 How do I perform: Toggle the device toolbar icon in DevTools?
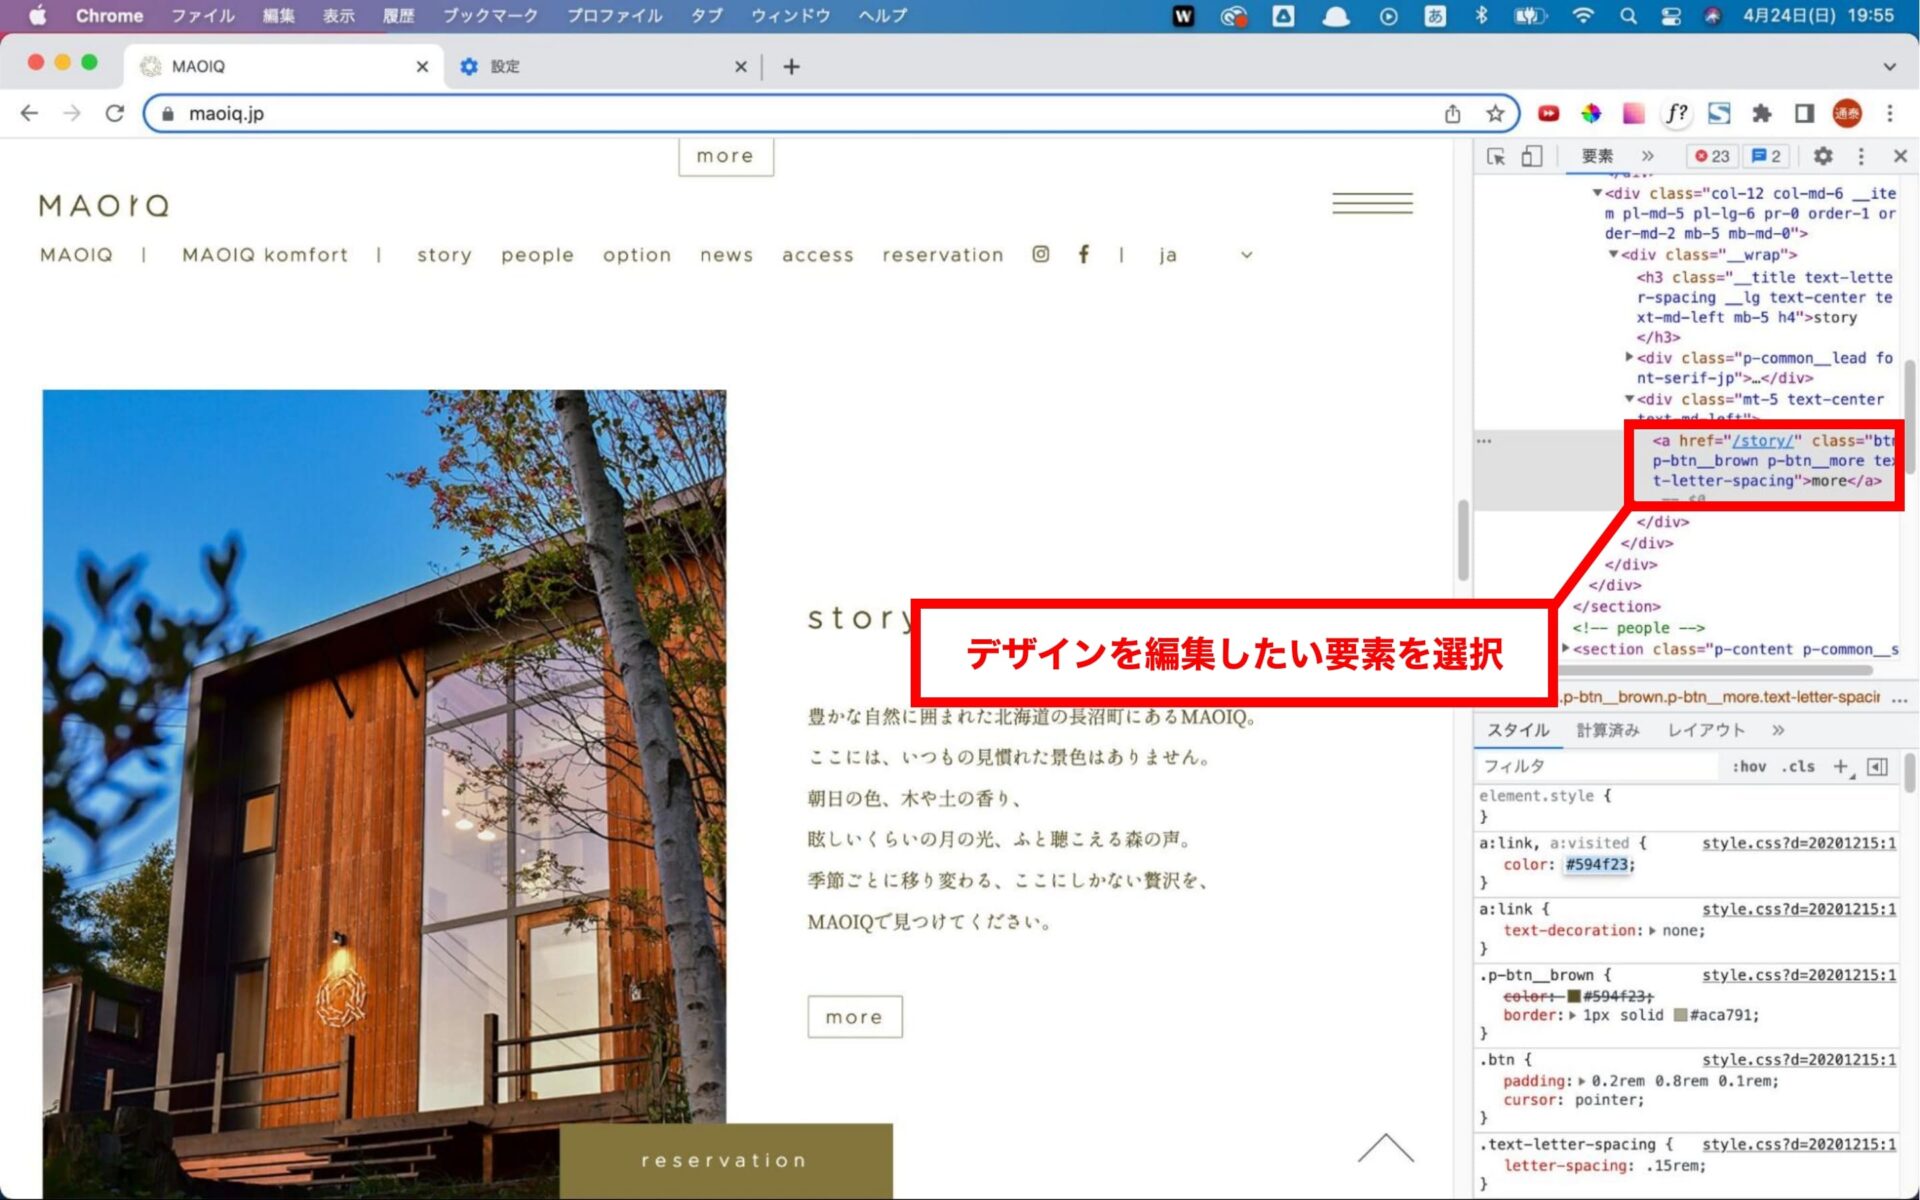[1531, 156]
